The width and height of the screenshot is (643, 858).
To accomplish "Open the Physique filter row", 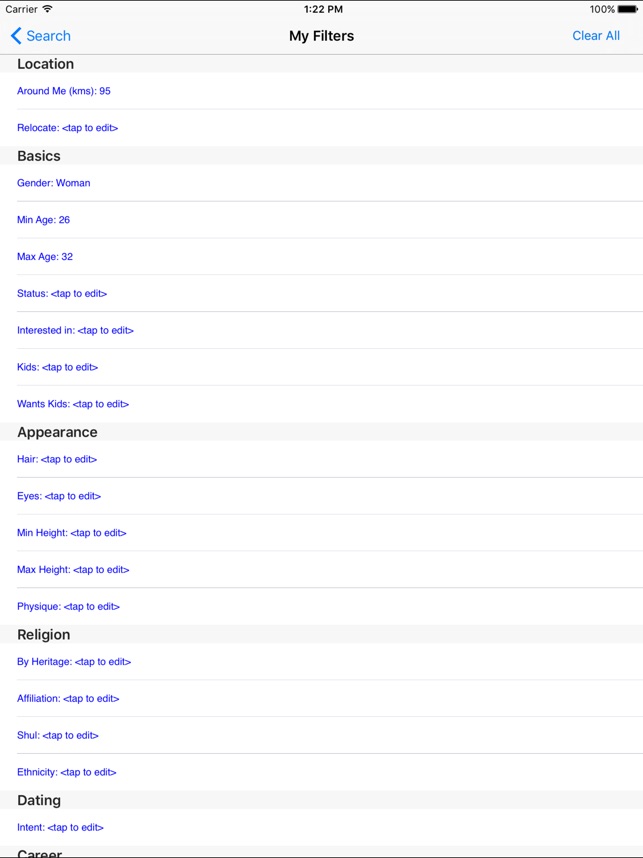I will coord(68,607).
